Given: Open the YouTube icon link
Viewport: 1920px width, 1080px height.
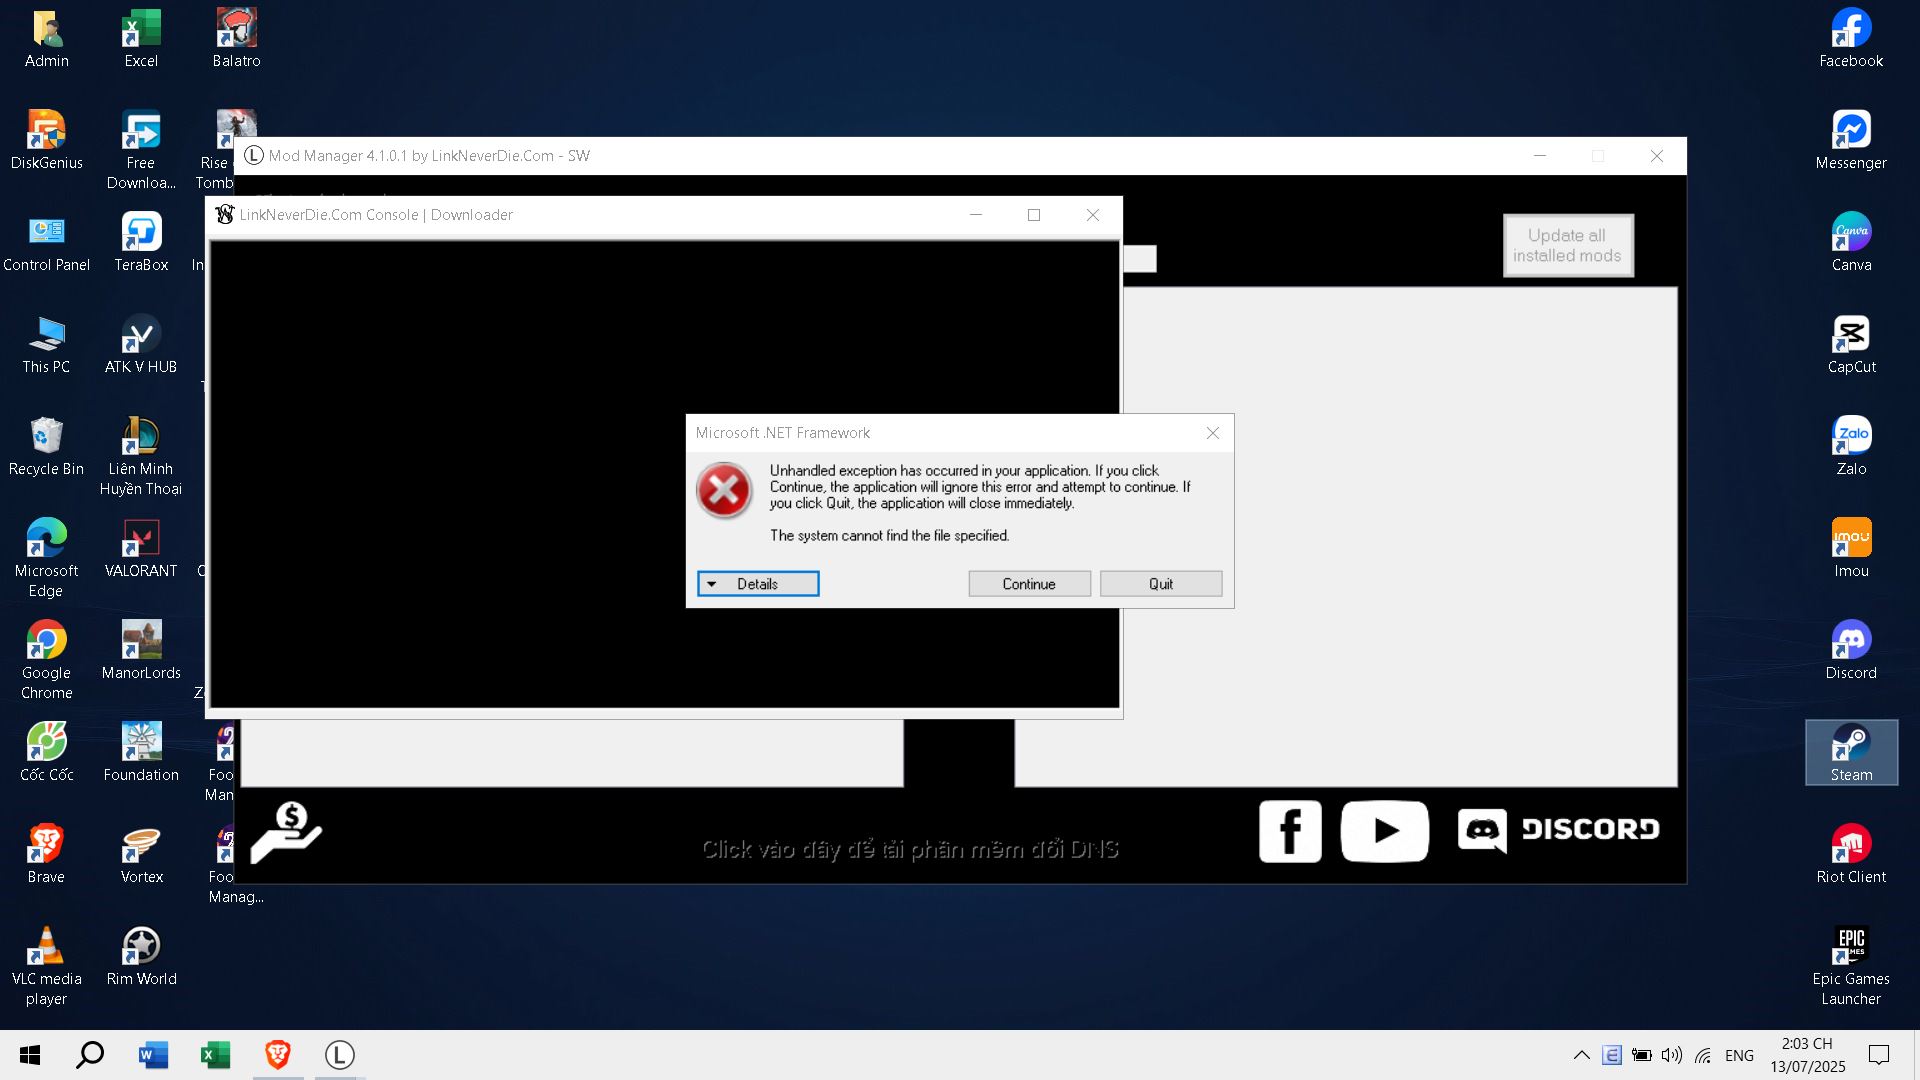Looking at the screenshot, I should point(1384,831).
